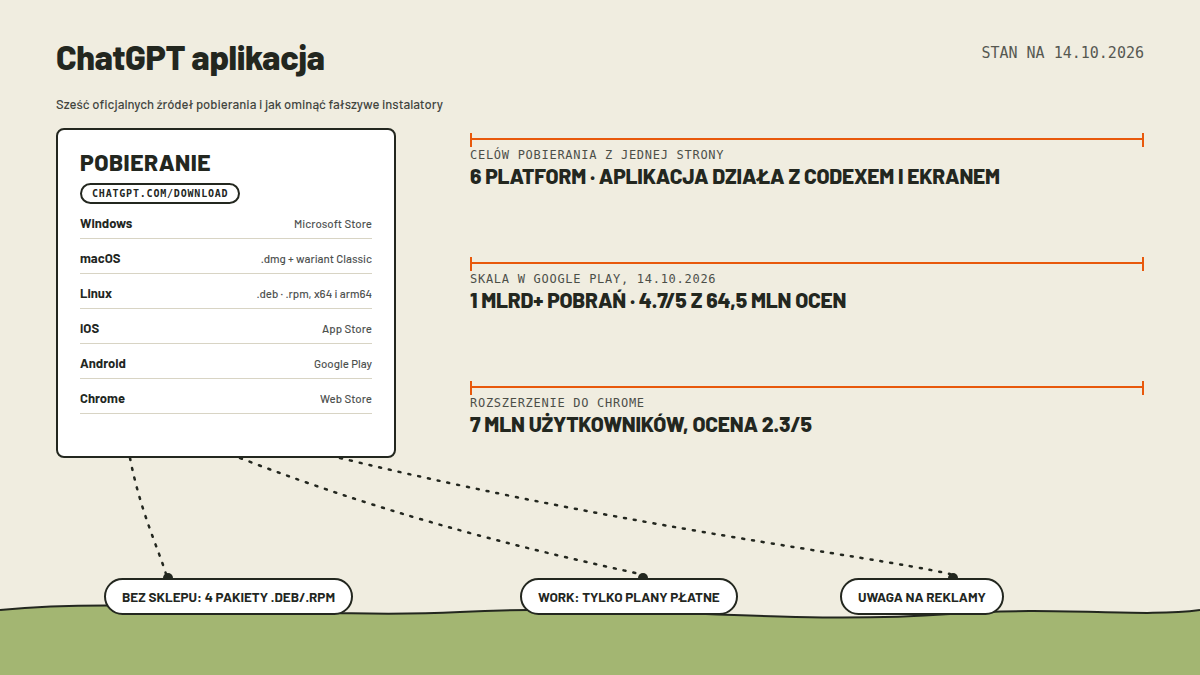The width and height of the screenshot is (1200, 675).
Task: Select the 'Linux' row label
Action: pos(96,294)
